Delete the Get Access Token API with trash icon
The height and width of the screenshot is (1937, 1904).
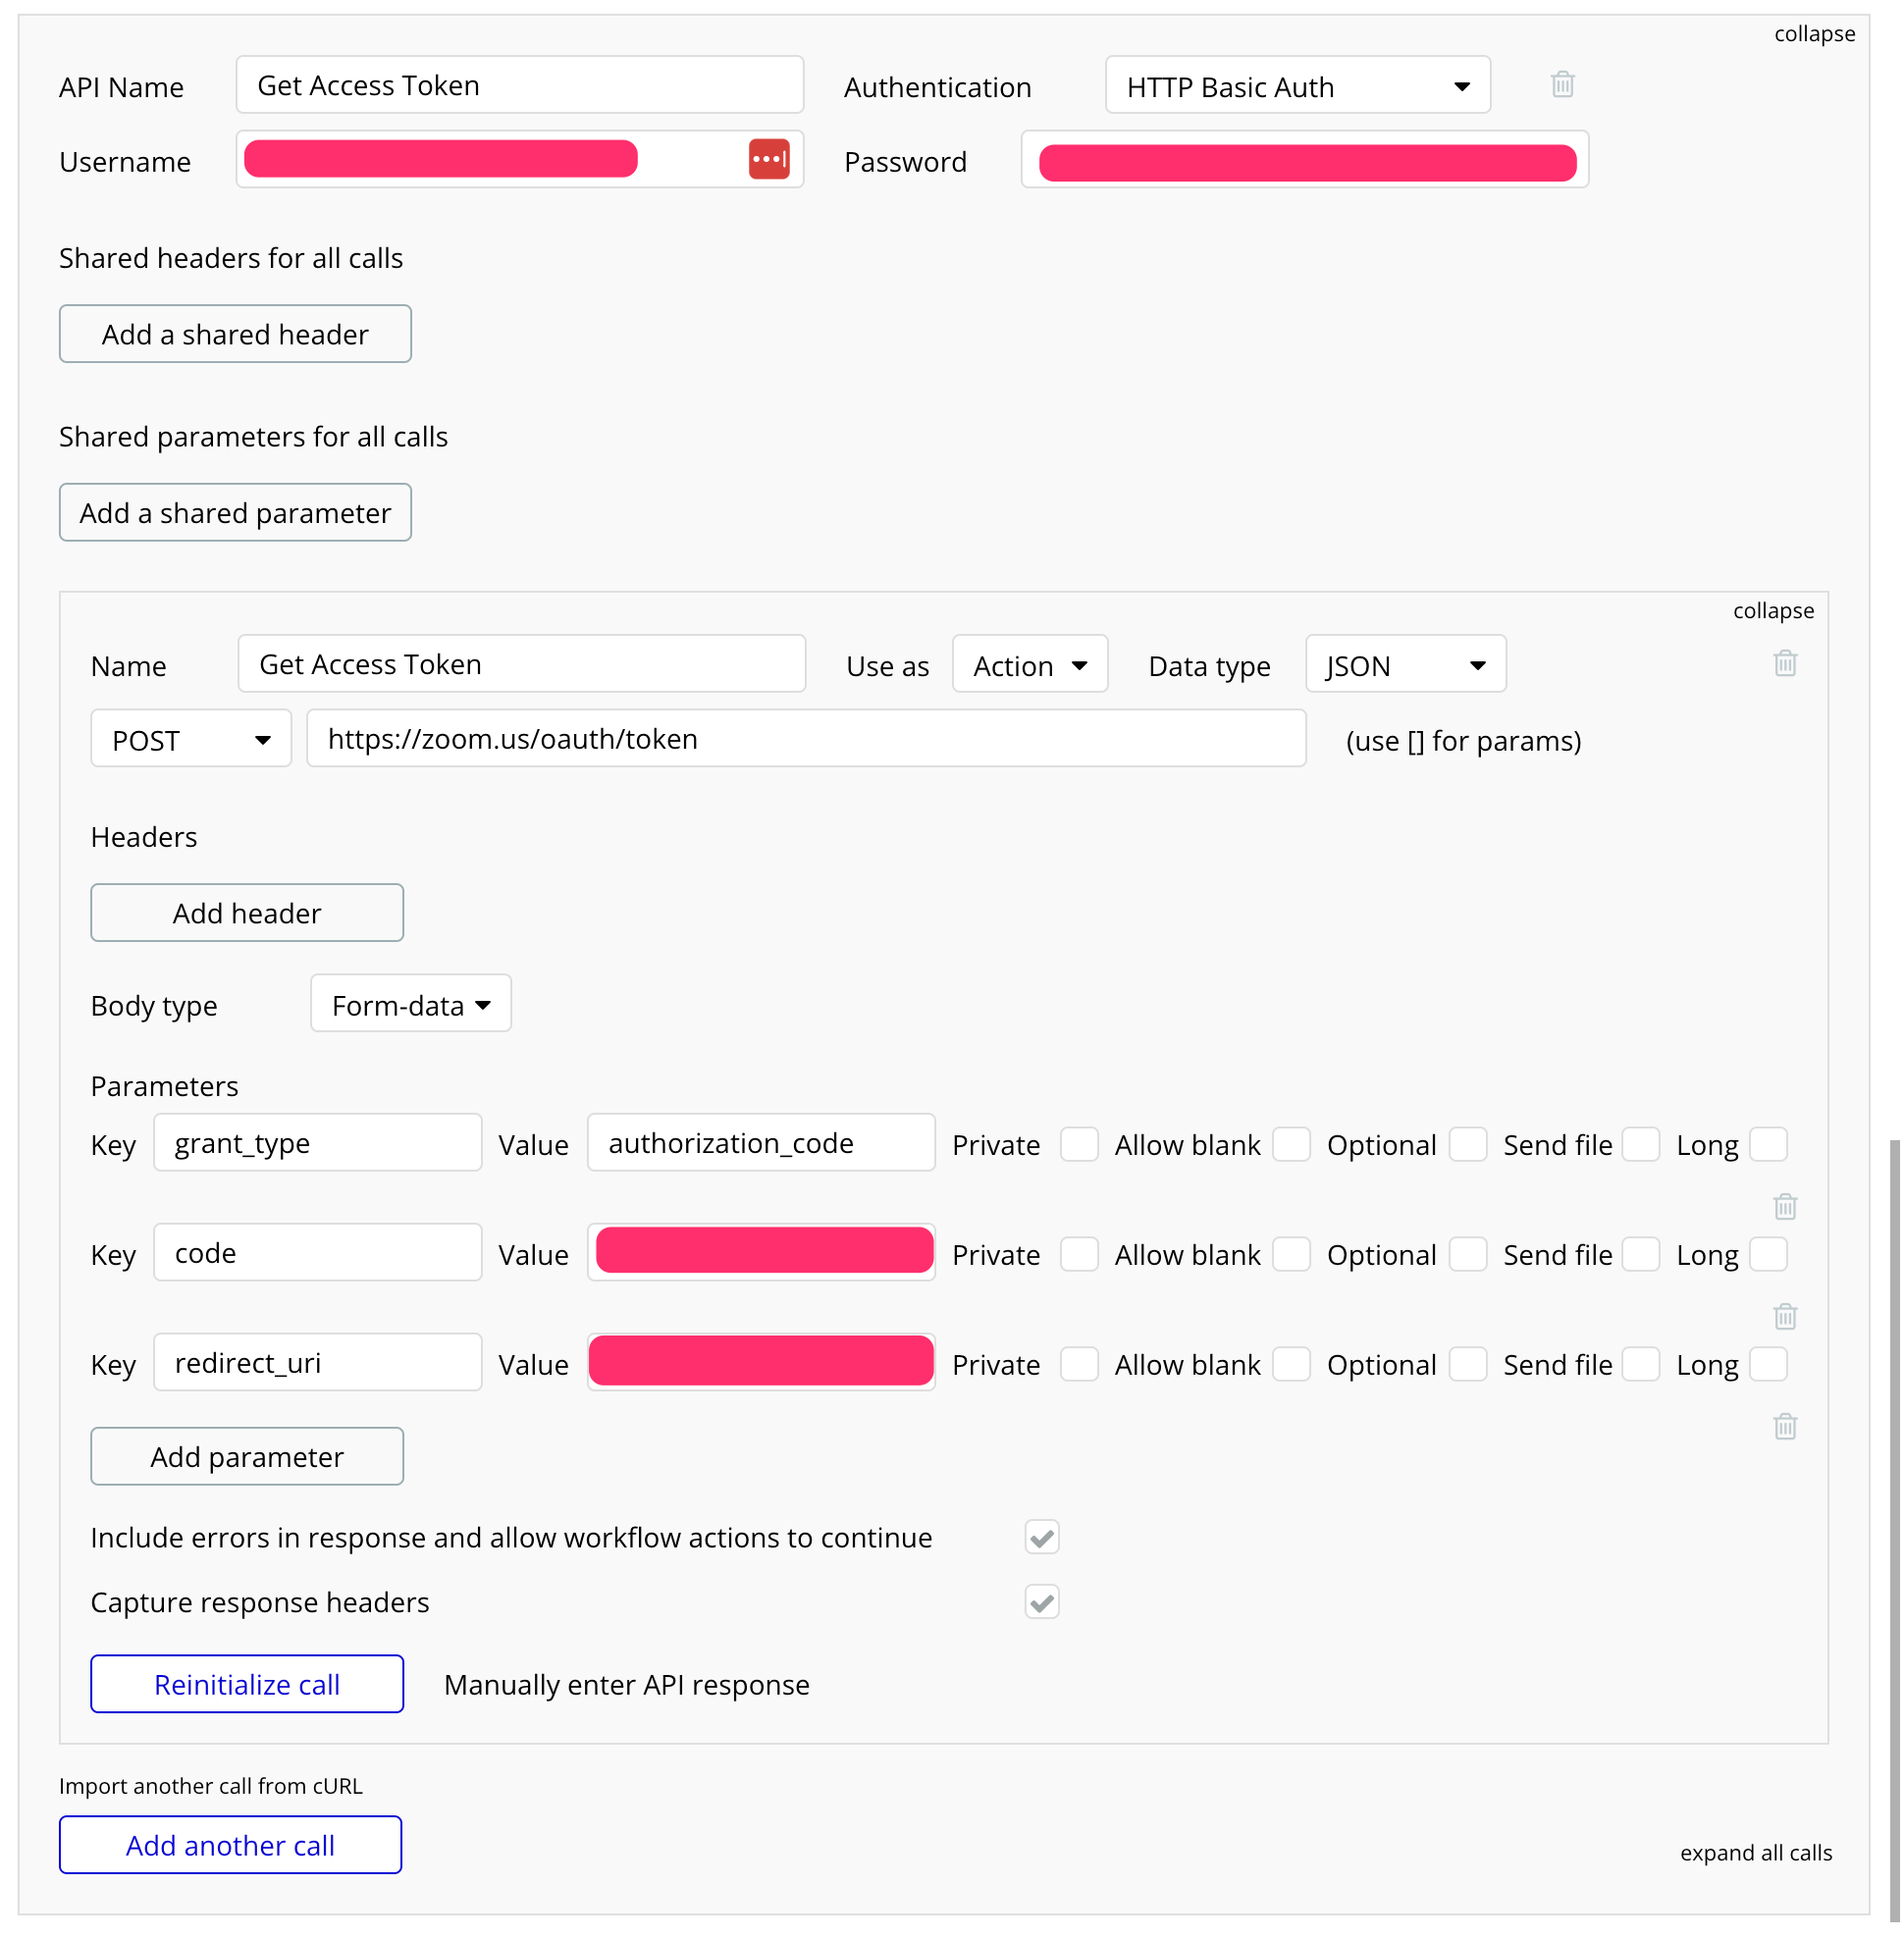(1562, 84)
